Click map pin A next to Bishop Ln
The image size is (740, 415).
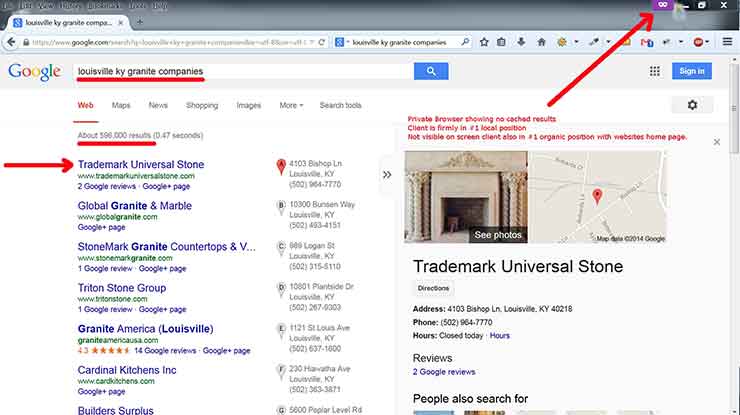point(281,166)
